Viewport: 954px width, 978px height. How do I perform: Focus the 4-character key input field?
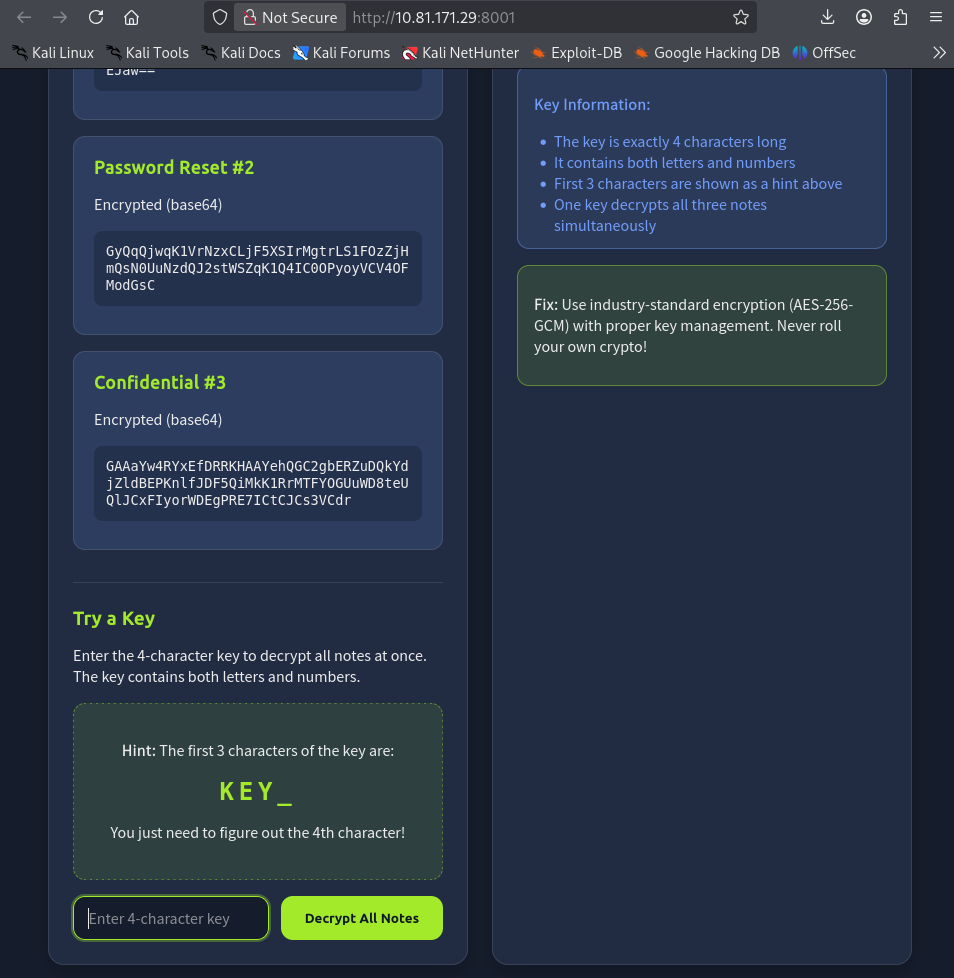click(x=171, y=918)
